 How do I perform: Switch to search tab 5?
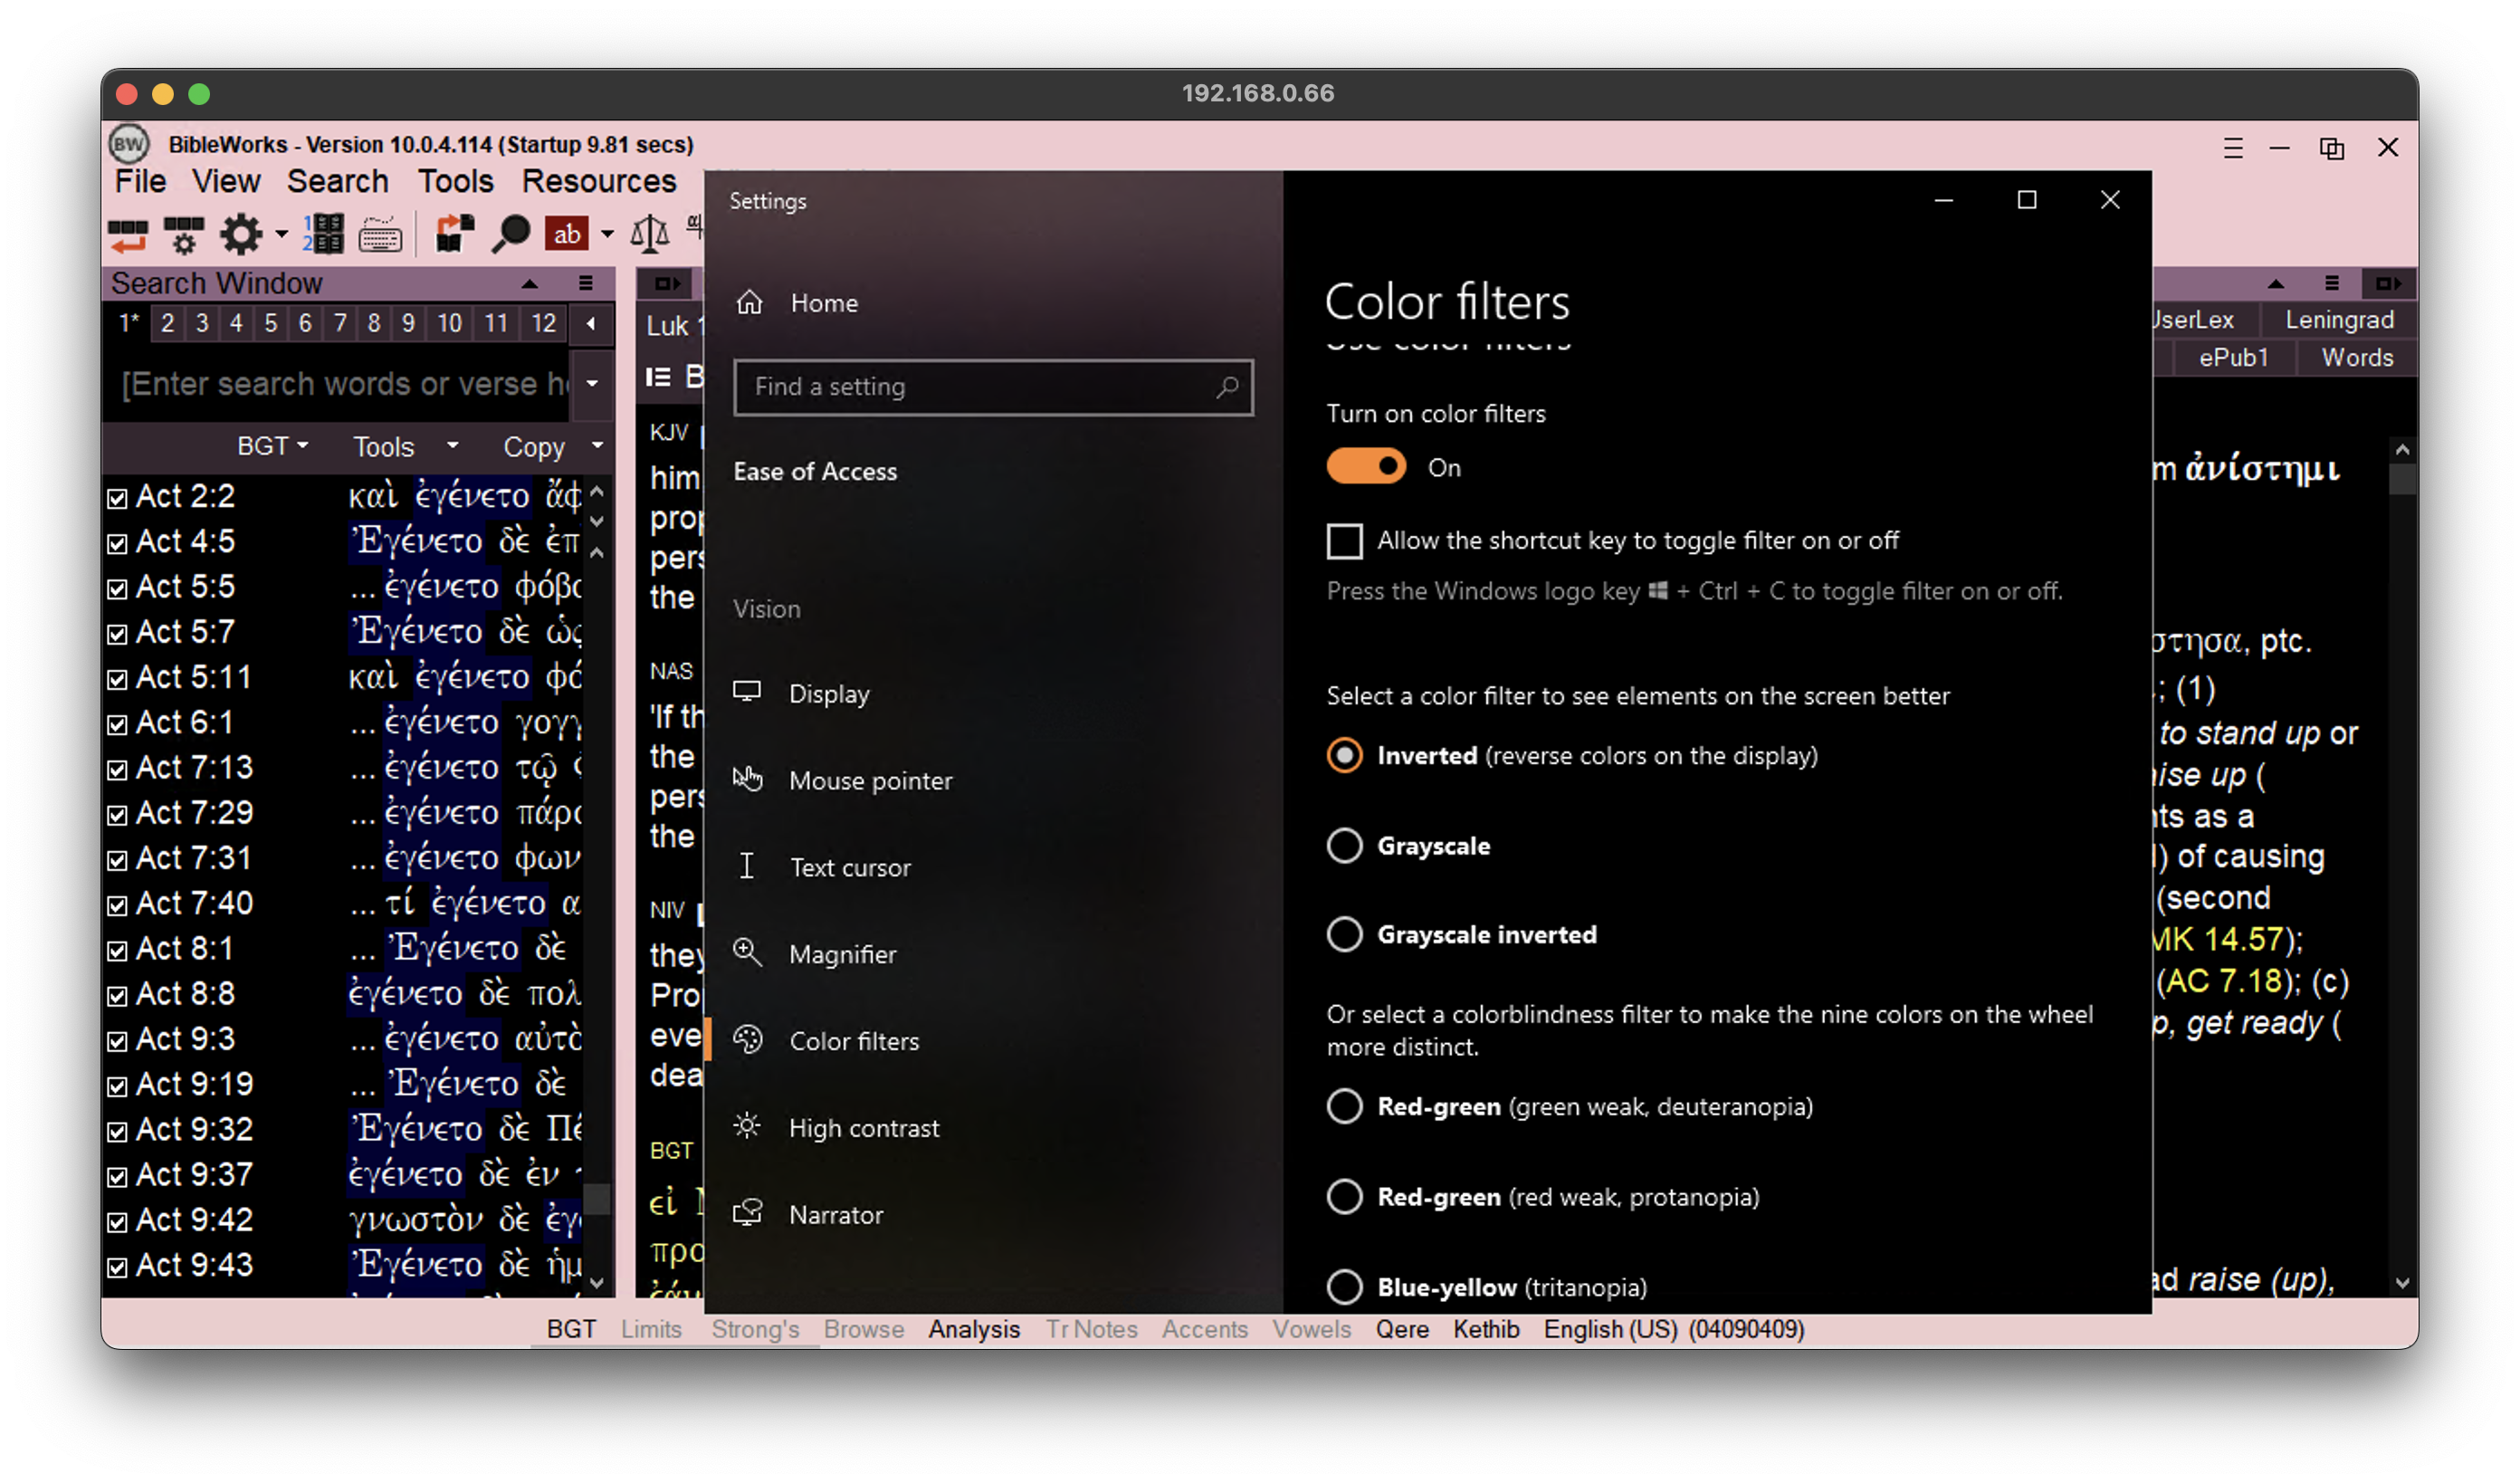270,323
